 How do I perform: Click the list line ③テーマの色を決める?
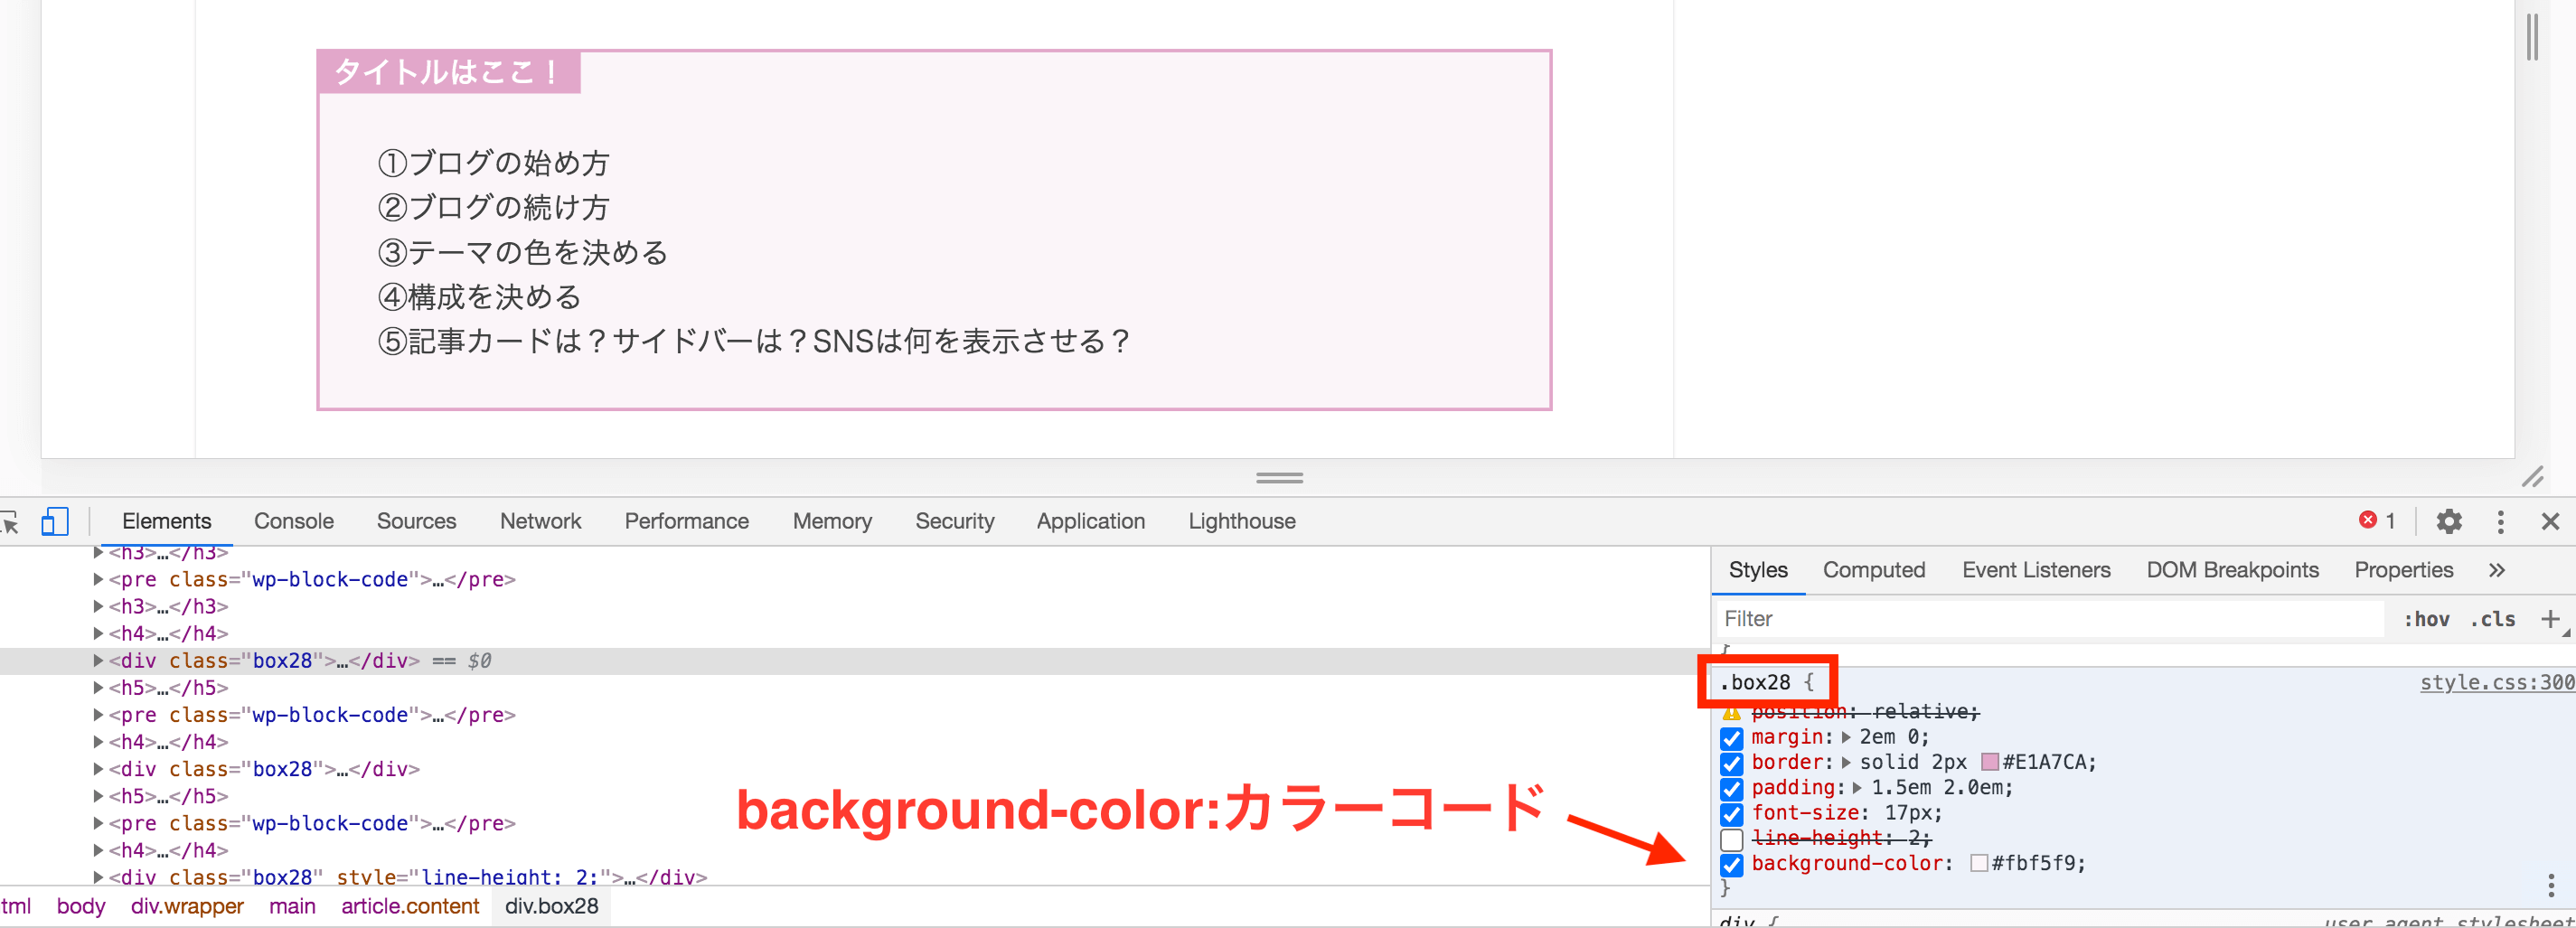coord(523,252)
